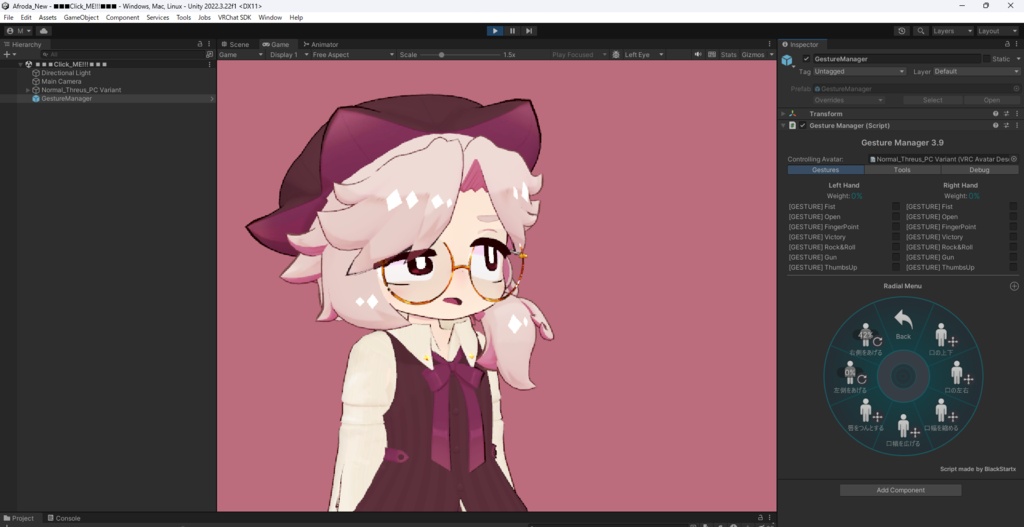Click the Inspector panel lock icon

(1006, 44)
